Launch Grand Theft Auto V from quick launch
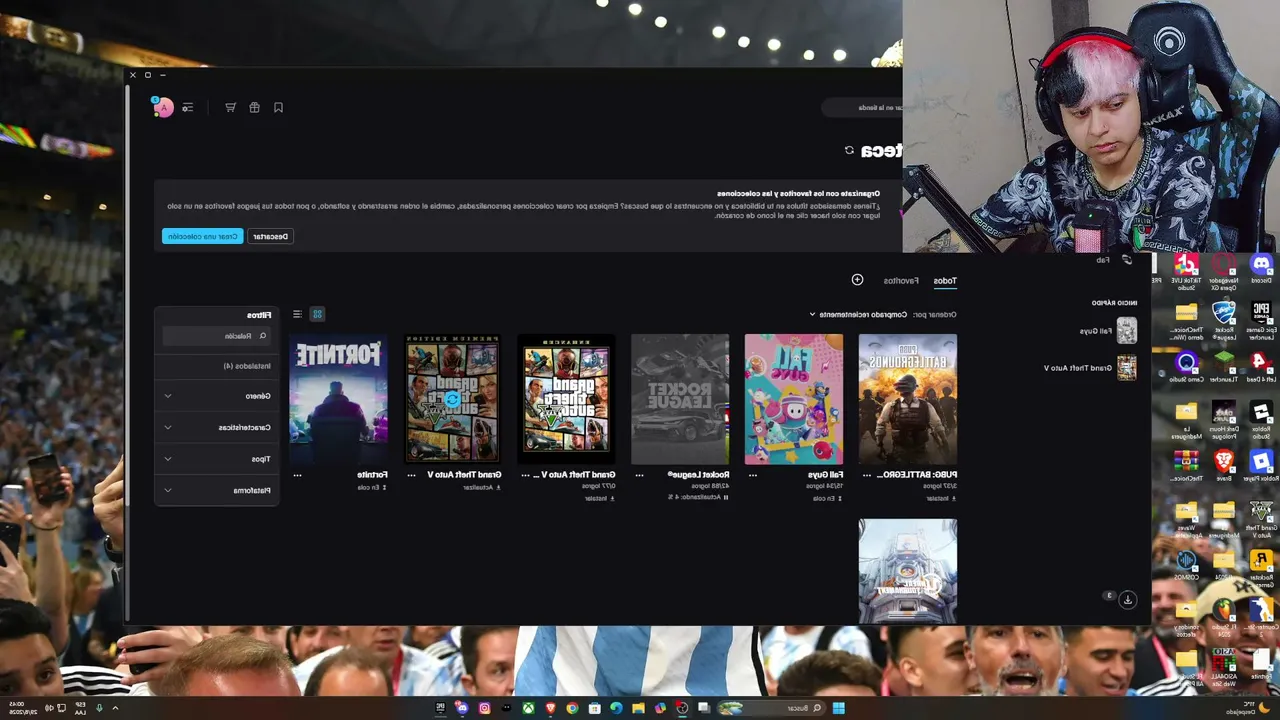This screenshot has width=1280, height=720. [x=1091, y=368]
